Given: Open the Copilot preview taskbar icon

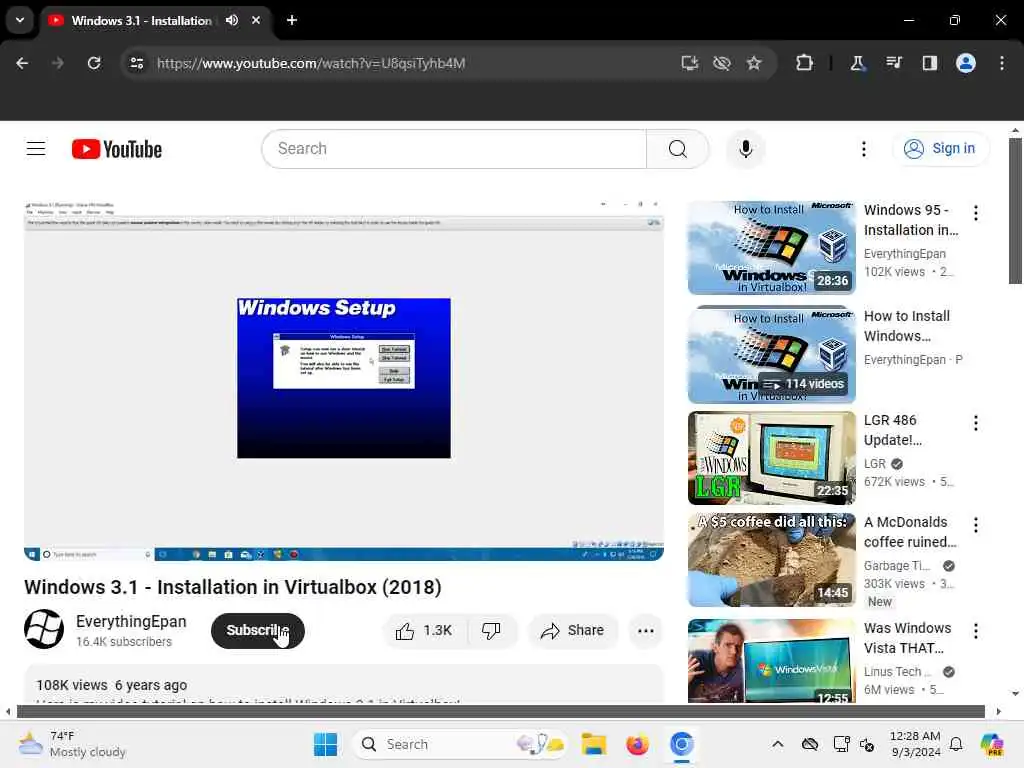Looking at the screenshot, I should pos(992,744).
